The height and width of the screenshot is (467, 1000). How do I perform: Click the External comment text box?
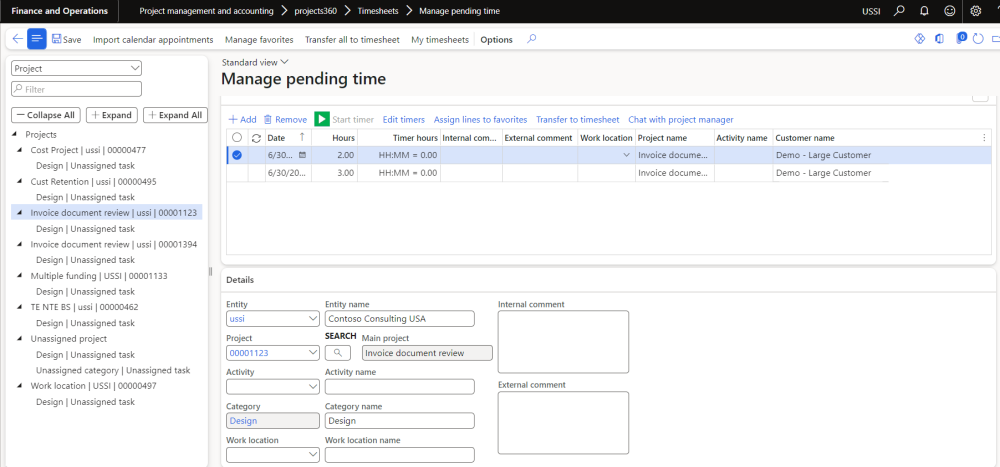(563, 422)
